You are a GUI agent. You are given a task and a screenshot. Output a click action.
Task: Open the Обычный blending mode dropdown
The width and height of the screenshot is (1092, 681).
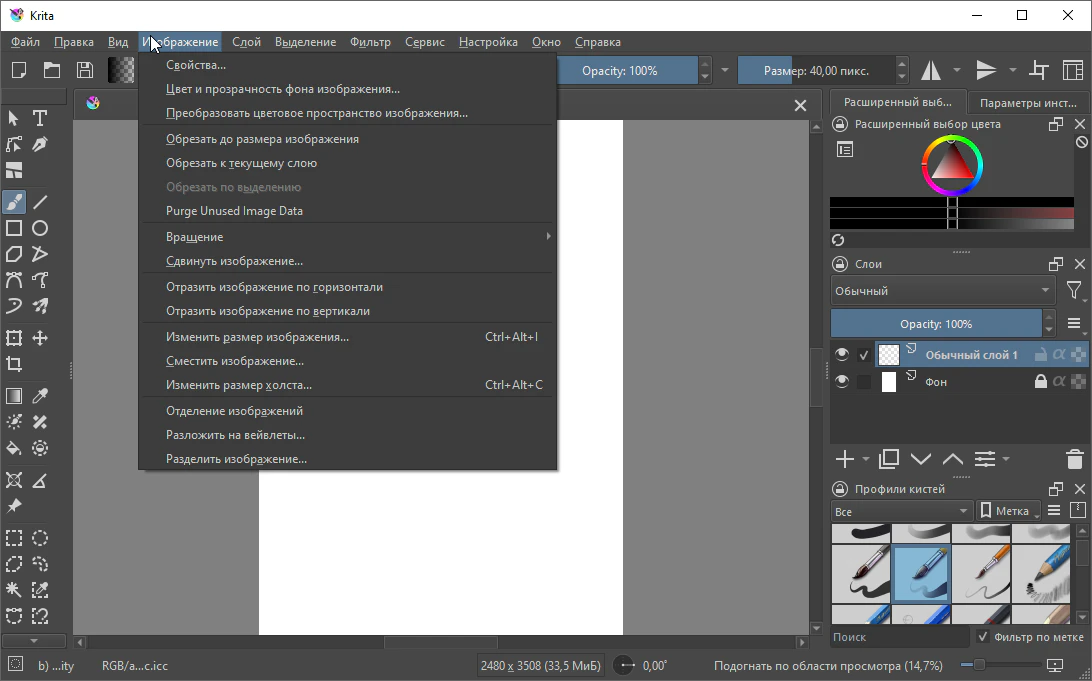click(x=942, y=291)
